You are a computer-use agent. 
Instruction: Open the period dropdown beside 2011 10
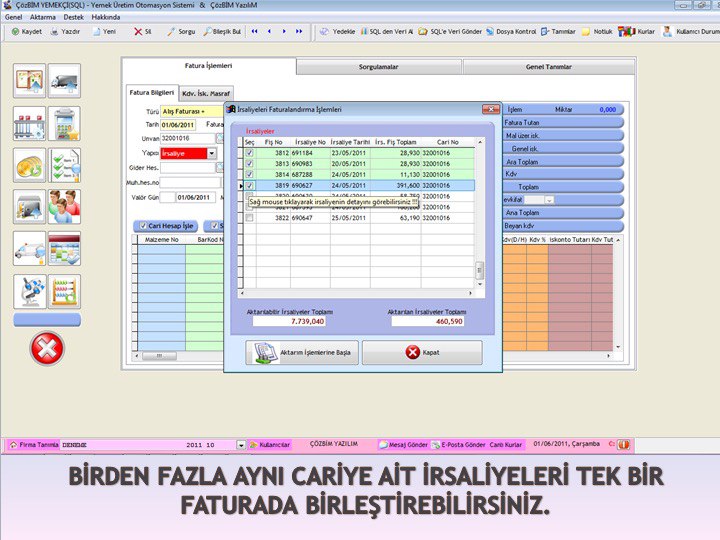tap(240, 444)
